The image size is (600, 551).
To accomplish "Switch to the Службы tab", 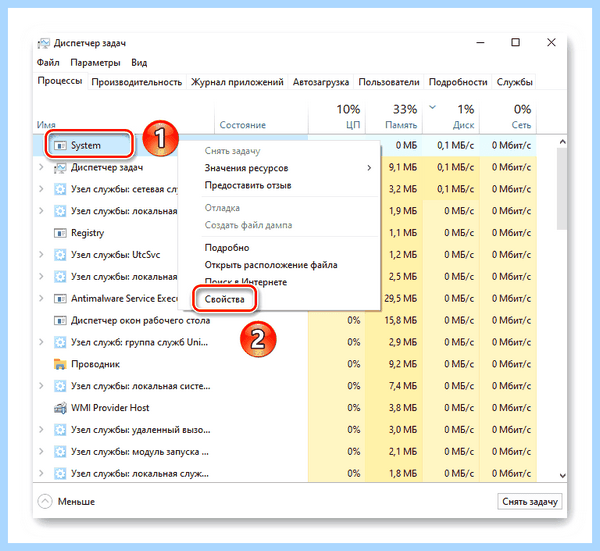I will tap(514, 82).
